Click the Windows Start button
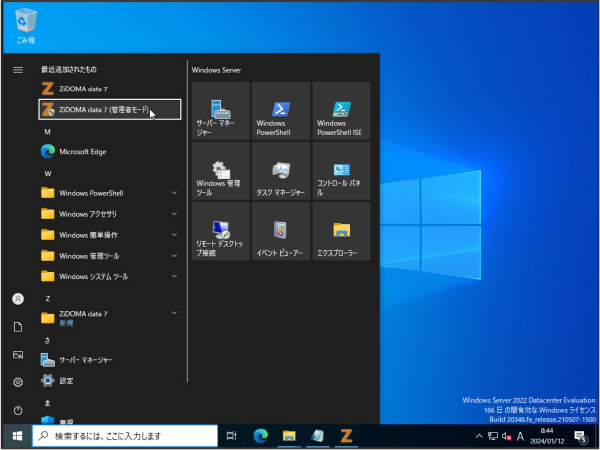 point(17,436)
